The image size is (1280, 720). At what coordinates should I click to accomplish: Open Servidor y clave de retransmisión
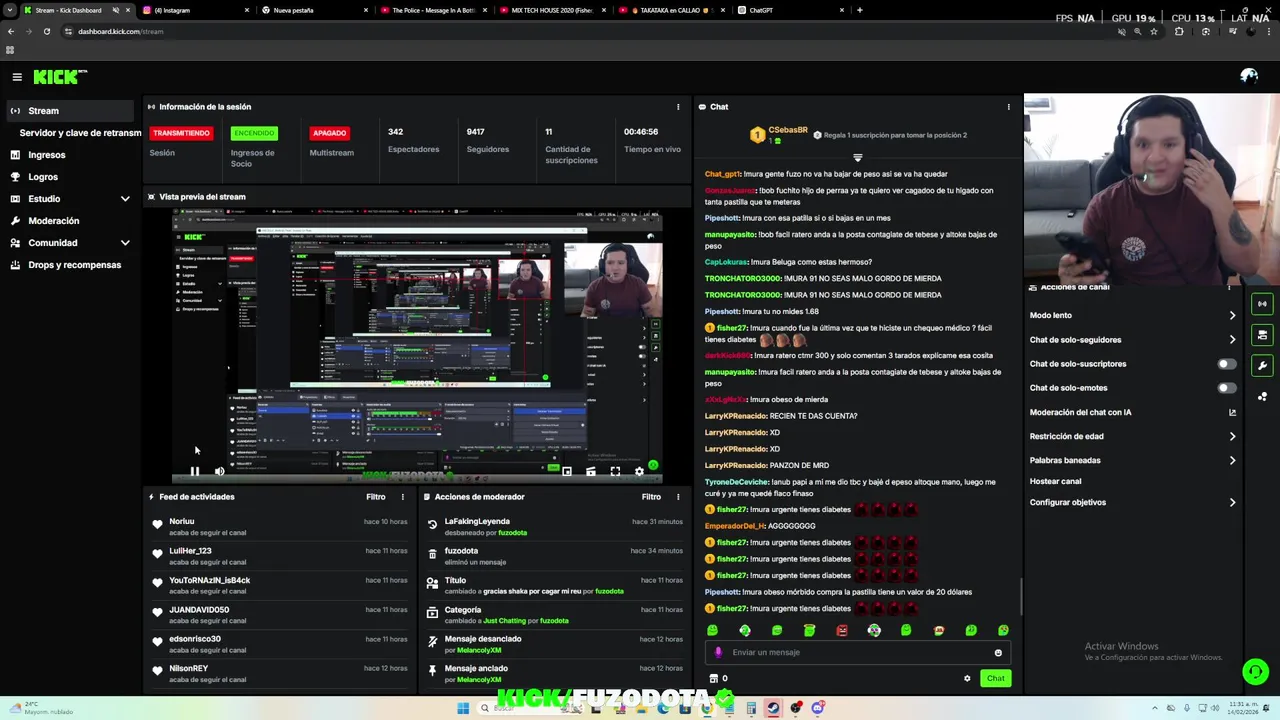click(x=80, y=133)
